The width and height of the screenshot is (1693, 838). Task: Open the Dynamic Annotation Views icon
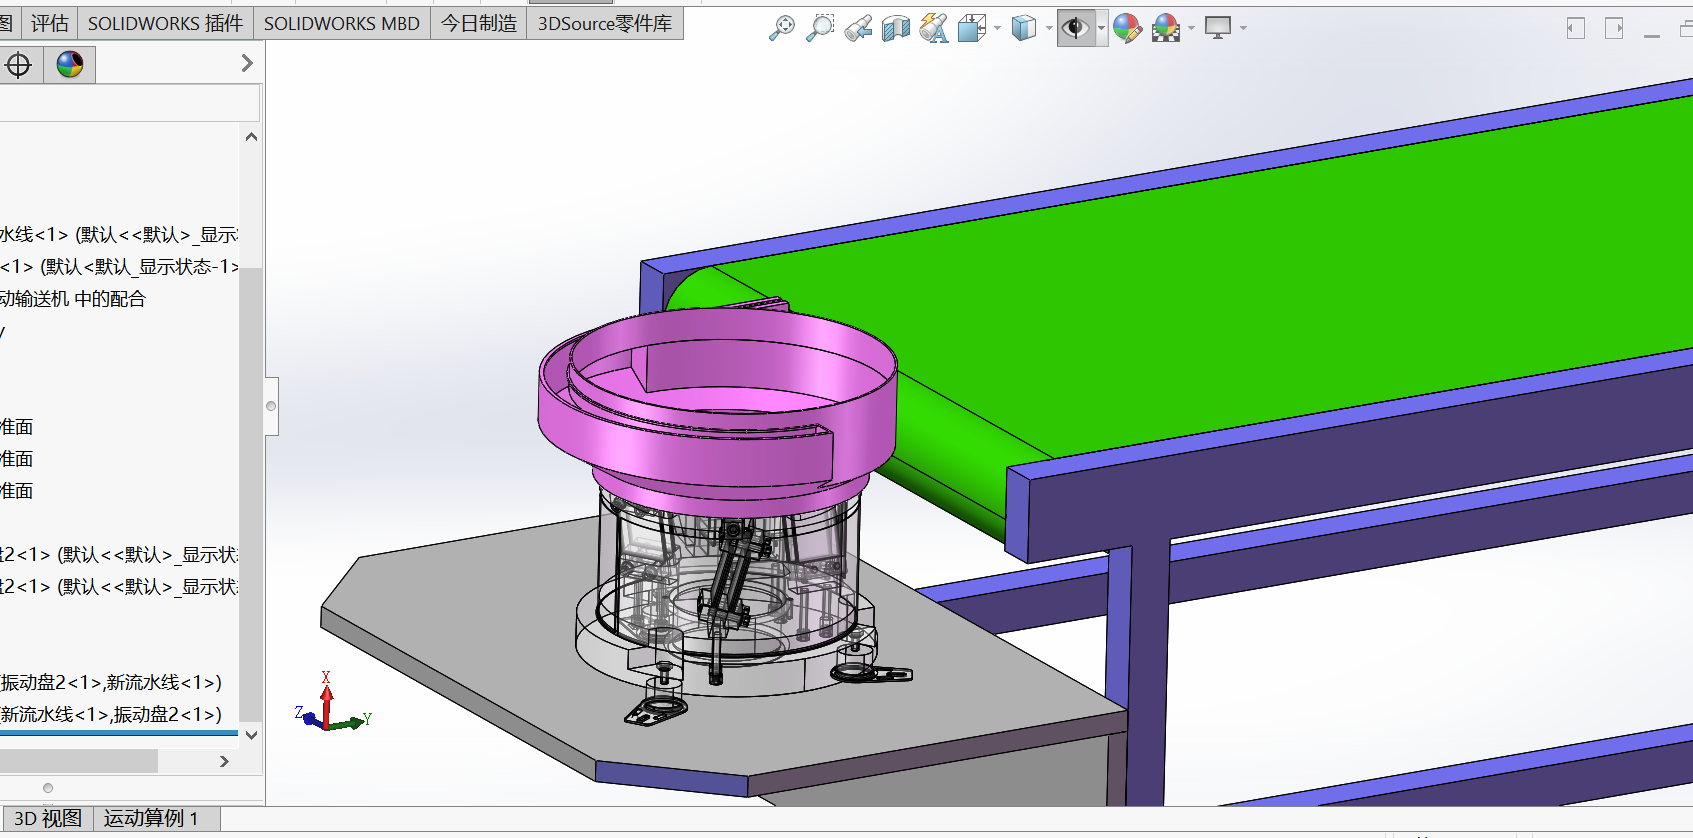point(934,28)
